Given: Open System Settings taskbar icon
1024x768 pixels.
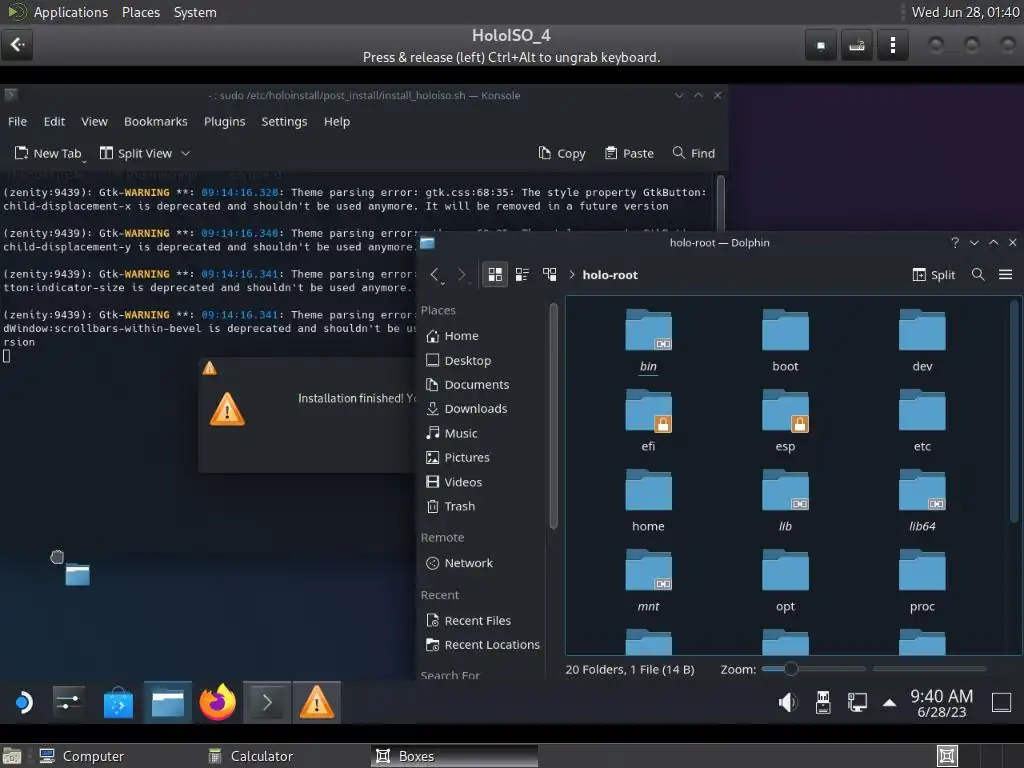Looking at the screenshot, I should click(69, 703).
